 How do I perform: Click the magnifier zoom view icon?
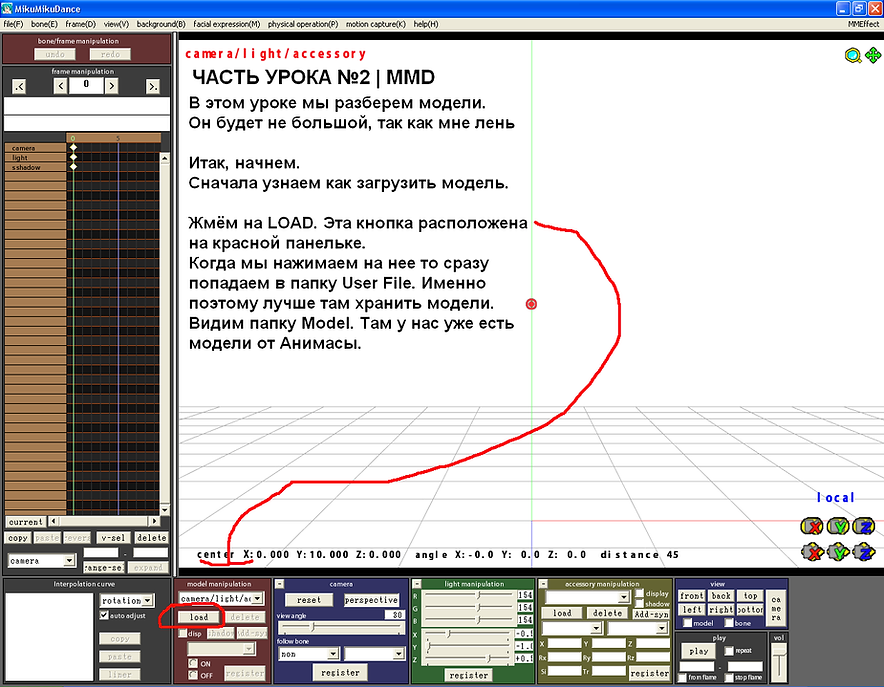point(853,55)
